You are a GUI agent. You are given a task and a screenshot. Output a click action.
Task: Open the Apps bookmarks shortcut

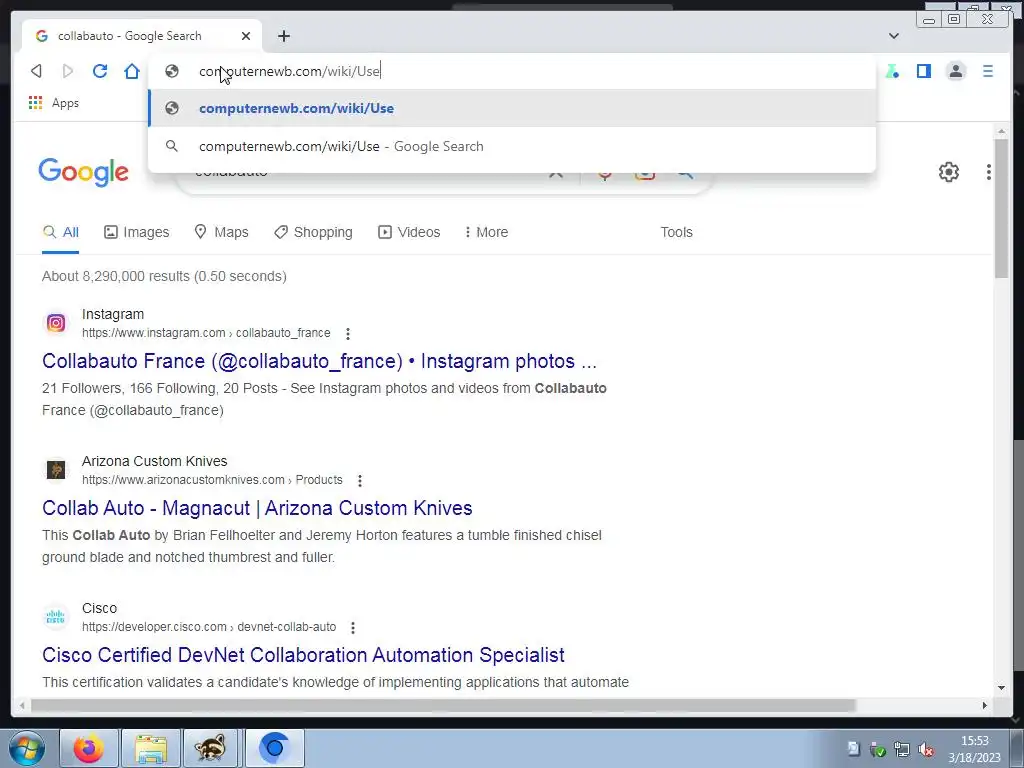click(54, 103)
